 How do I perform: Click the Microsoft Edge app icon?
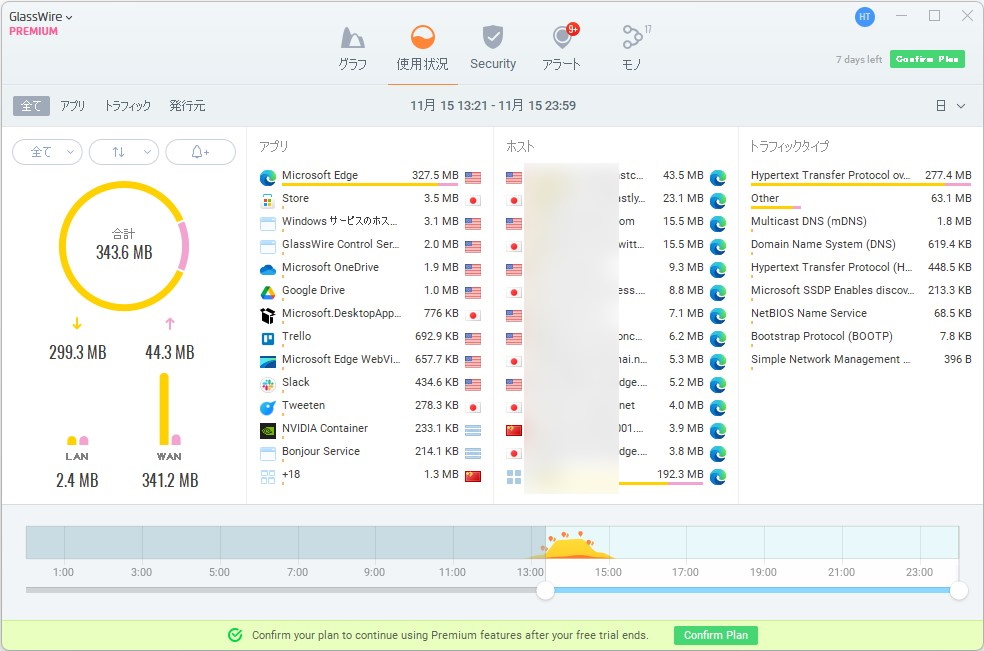coord(268,178)
